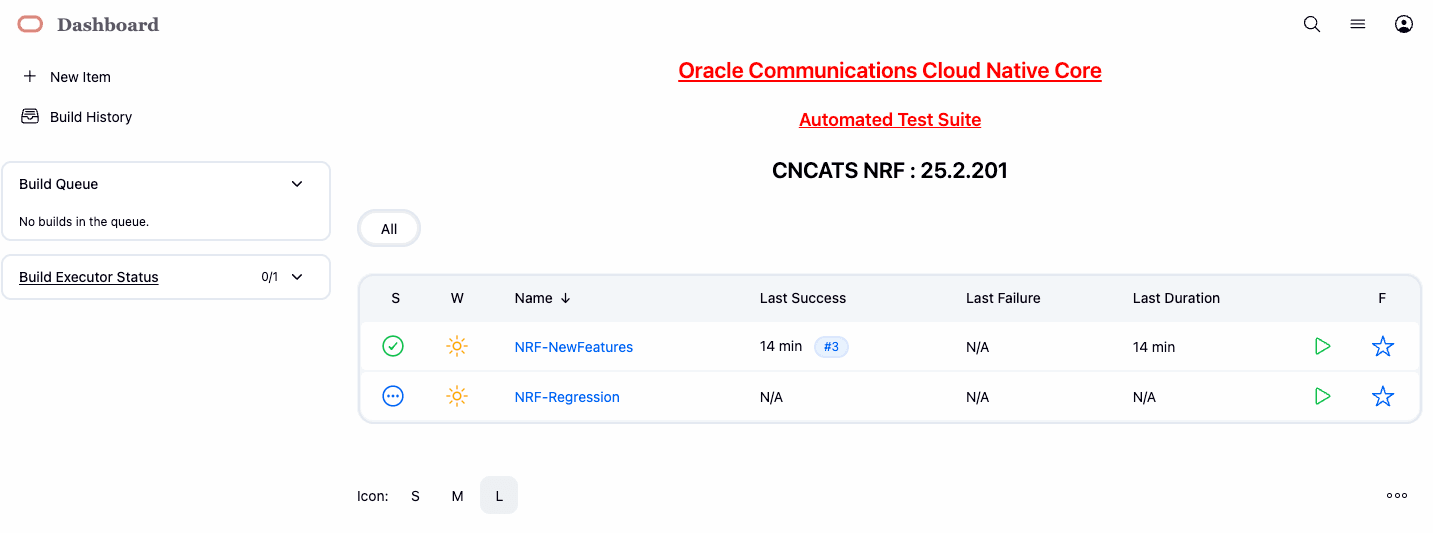Open Build History link
The image size is (1433, 533).
[x=91, y=117]
